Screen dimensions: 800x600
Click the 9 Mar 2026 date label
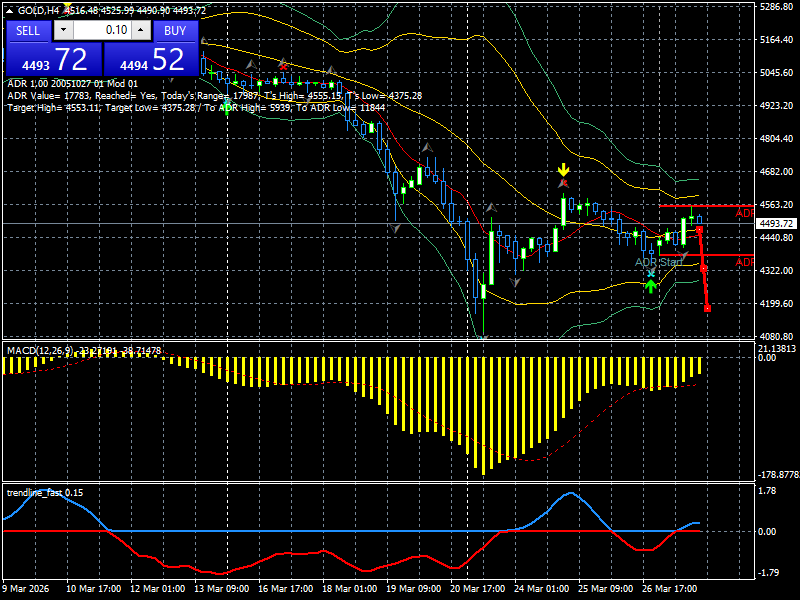pyautogui.click(x=26, y=589)
